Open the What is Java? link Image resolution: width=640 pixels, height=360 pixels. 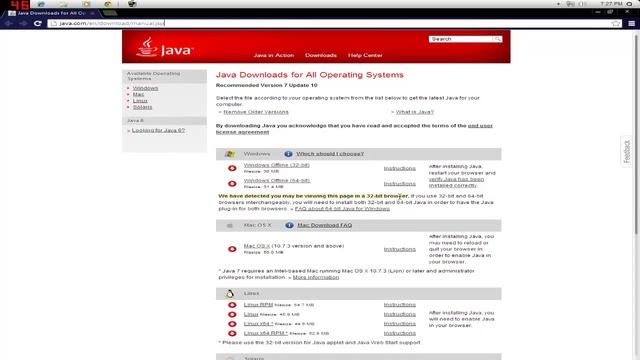pyautogui.click(x=415, y=112)
